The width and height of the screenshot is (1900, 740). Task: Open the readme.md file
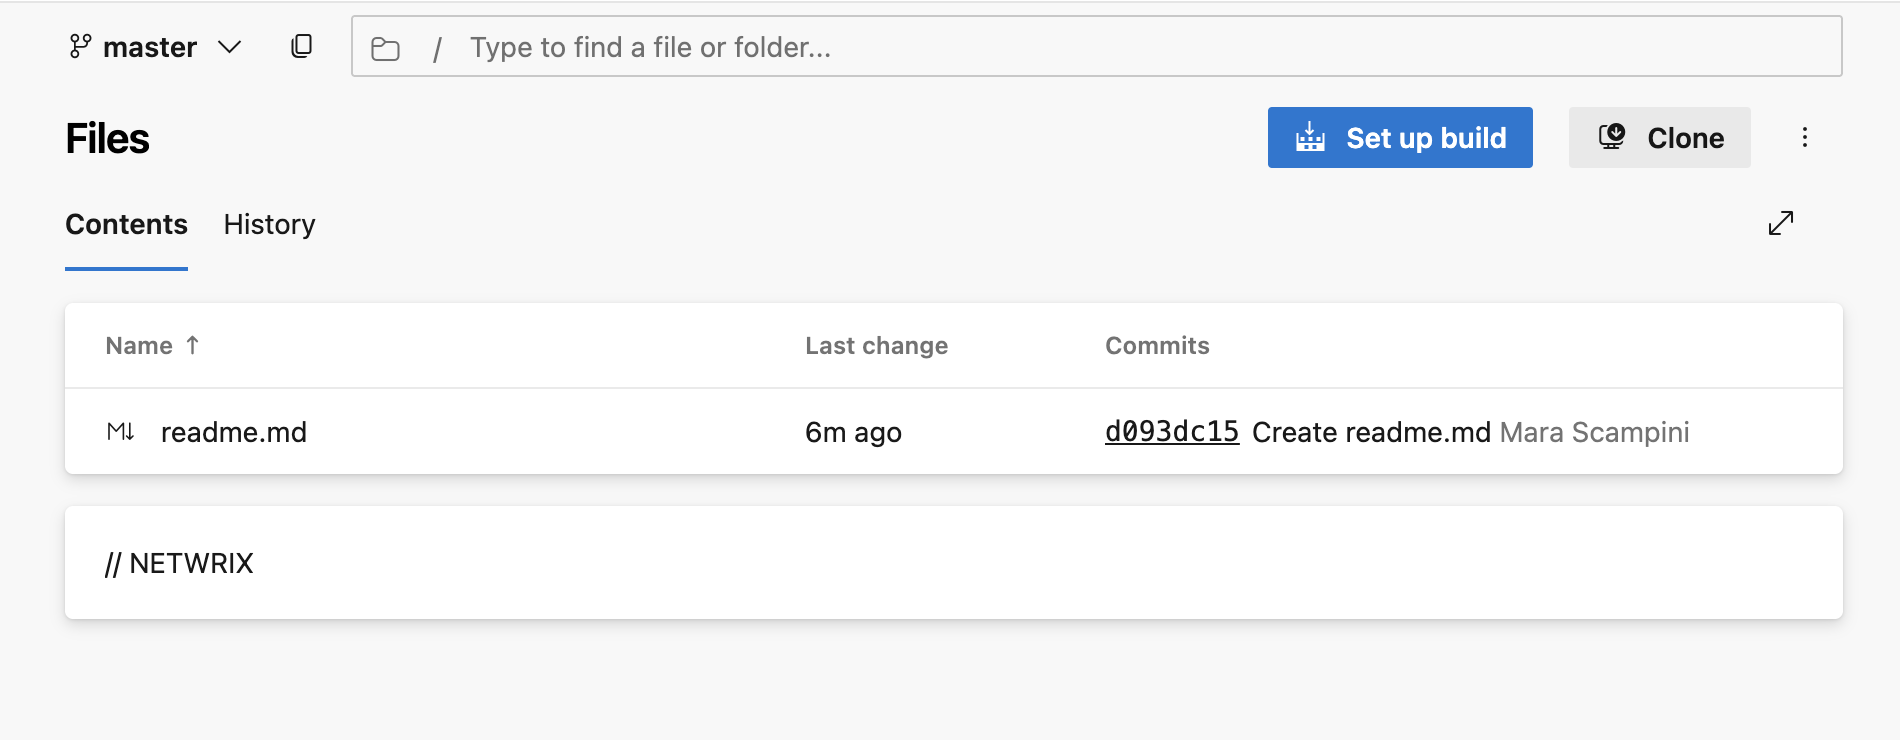(x=234, y=431)
